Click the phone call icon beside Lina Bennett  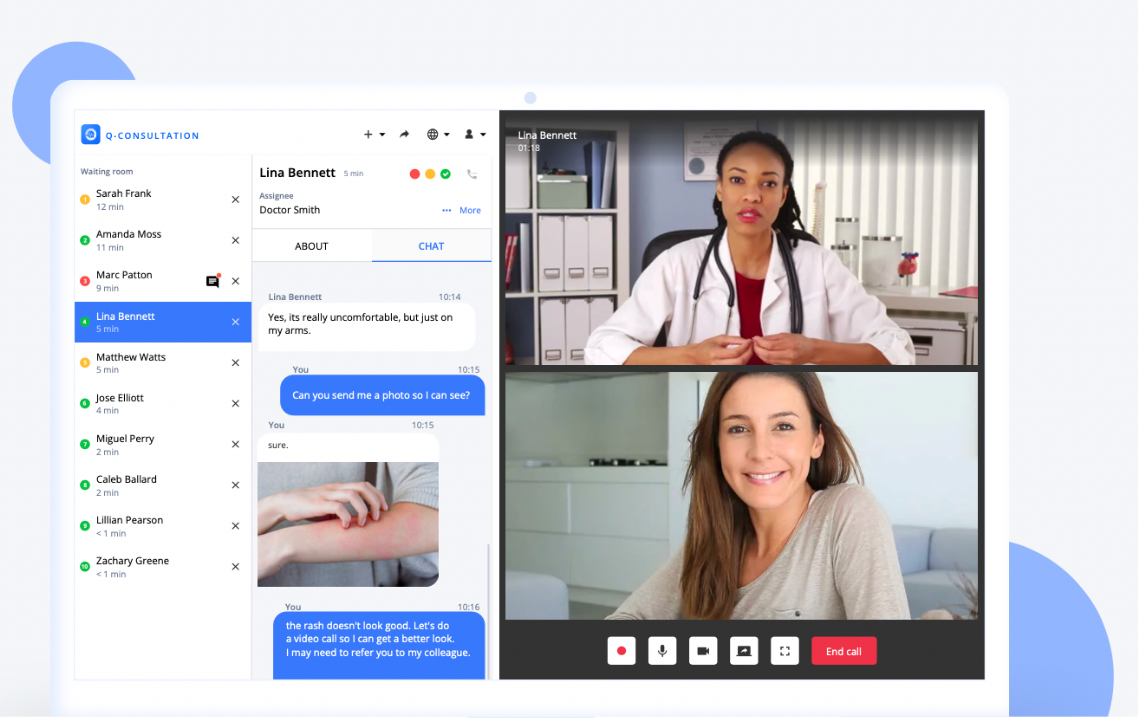pos(472,174)
